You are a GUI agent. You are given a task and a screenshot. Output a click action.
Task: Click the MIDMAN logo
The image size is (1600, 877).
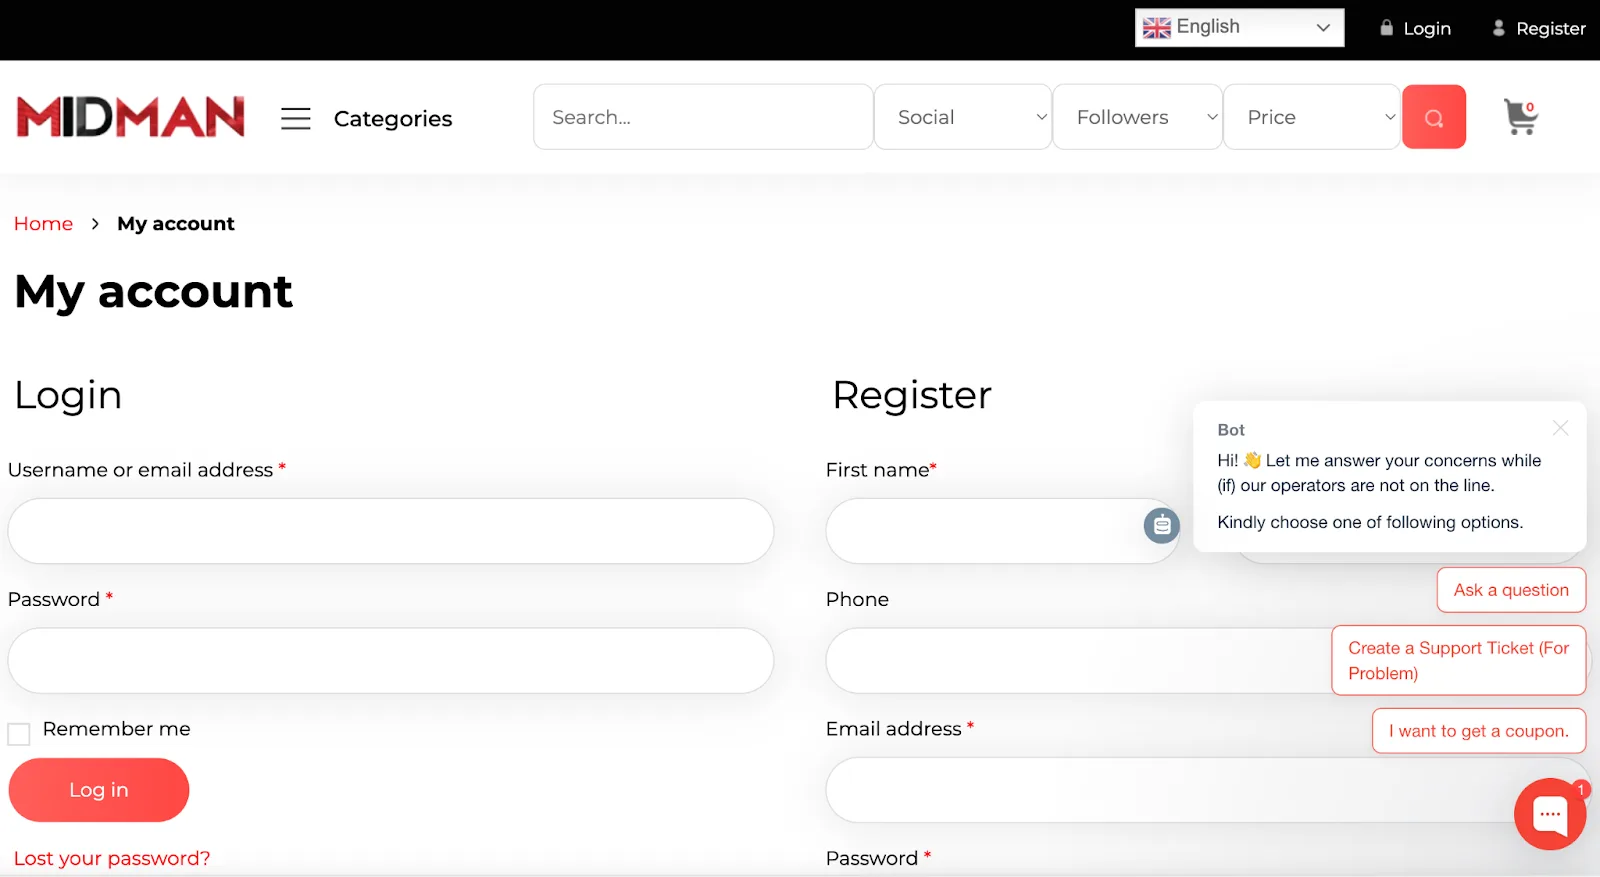pos(130,117)
